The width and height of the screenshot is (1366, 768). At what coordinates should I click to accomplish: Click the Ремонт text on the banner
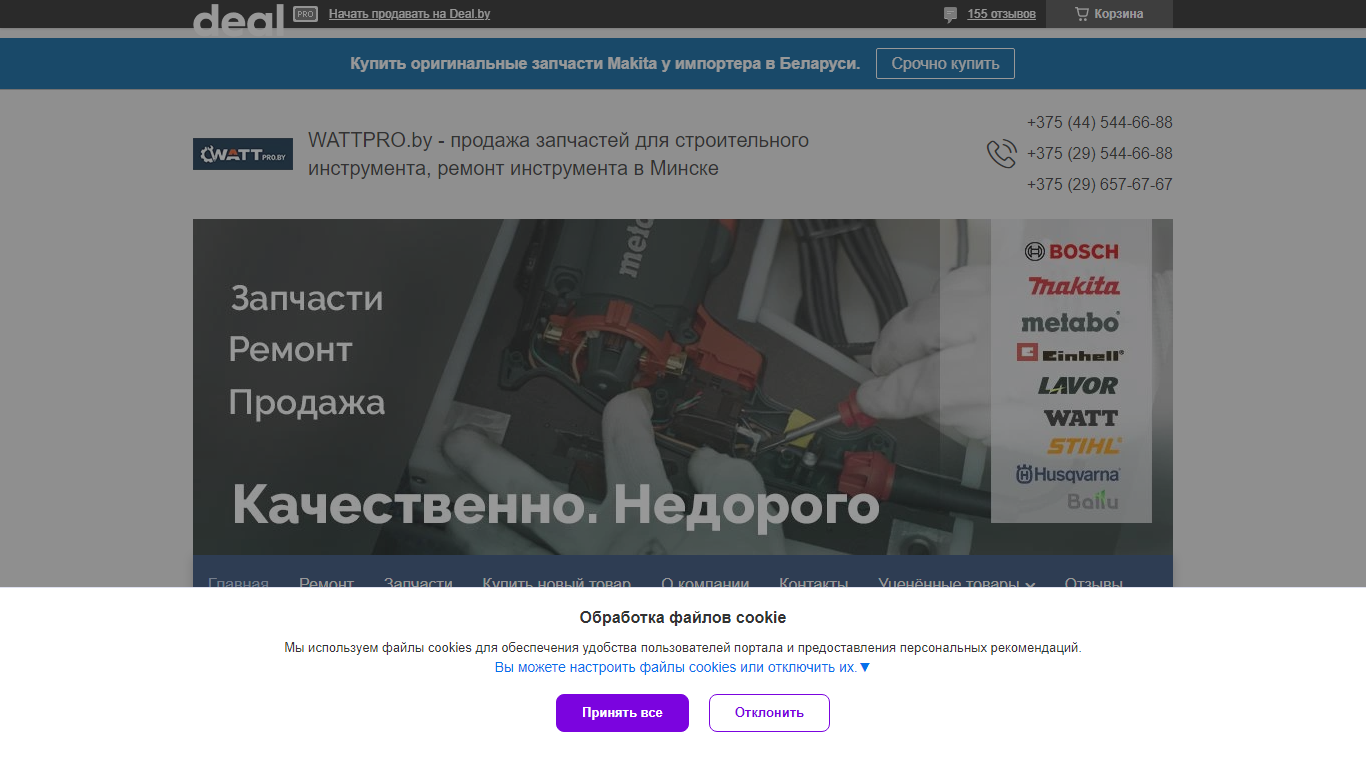[x=291, y=349]
